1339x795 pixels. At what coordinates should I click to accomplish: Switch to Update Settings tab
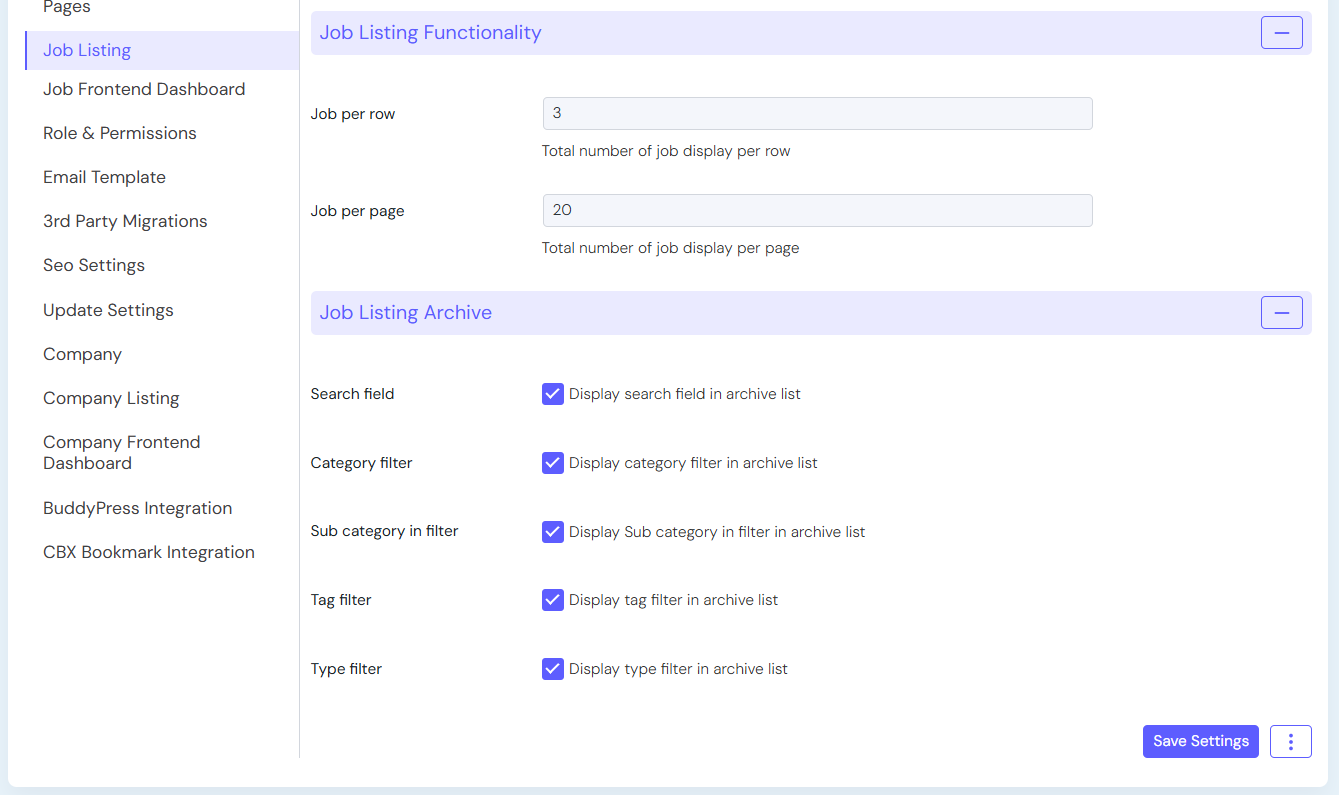coord(108,310)
